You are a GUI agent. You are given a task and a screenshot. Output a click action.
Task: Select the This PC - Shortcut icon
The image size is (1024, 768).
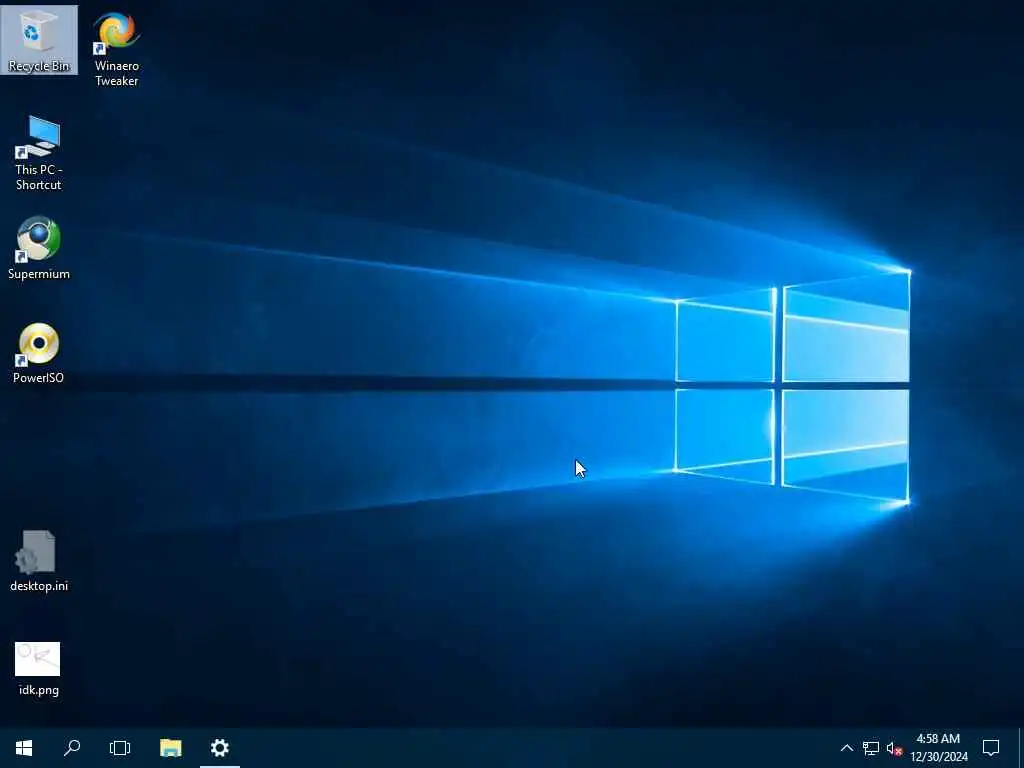click(x=39, y=153)
